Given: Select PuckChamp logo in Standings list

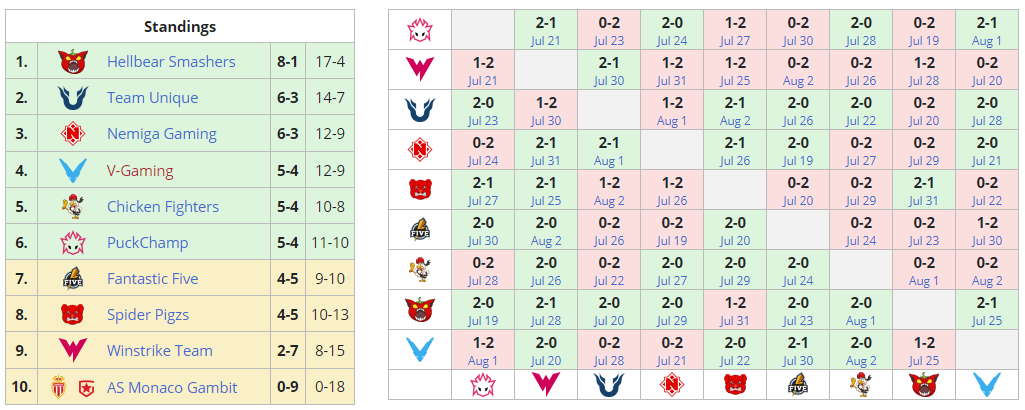Looking at the screenshot, I should pos(70,242).
